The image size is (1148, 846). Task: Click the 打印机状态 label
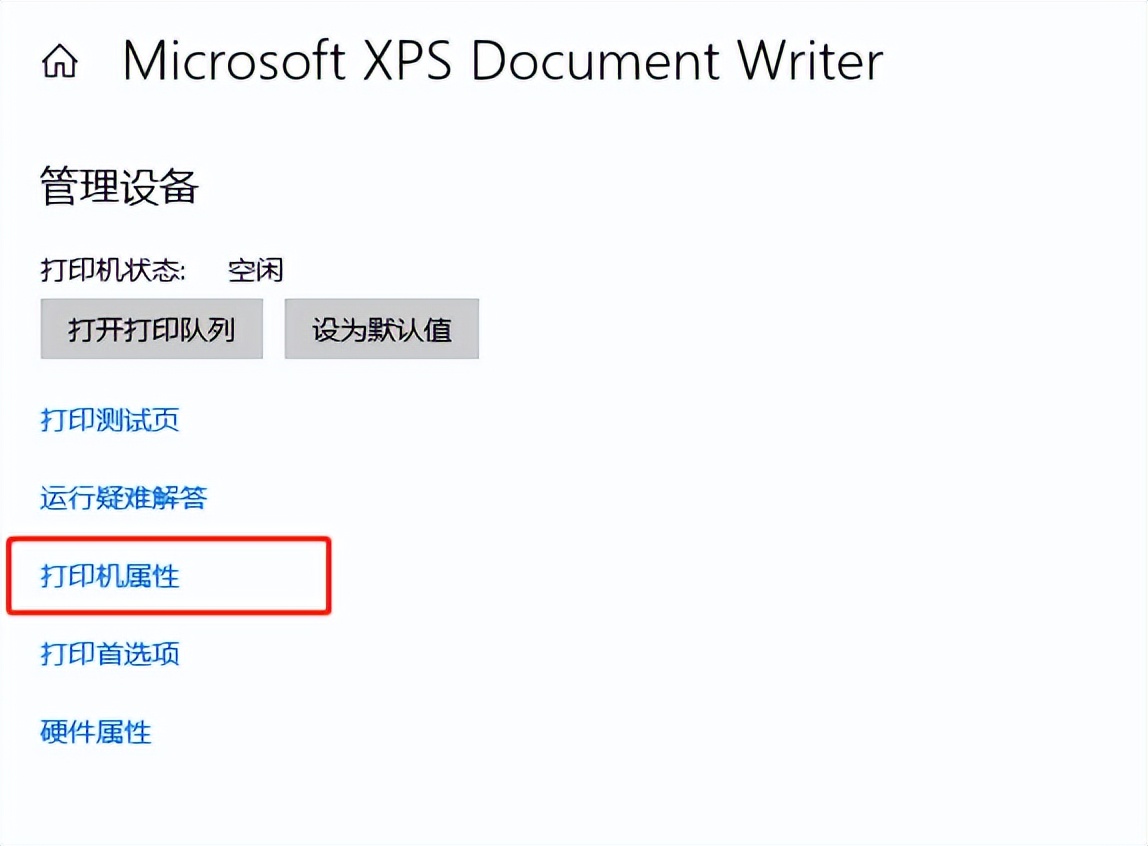pos(113,270)
